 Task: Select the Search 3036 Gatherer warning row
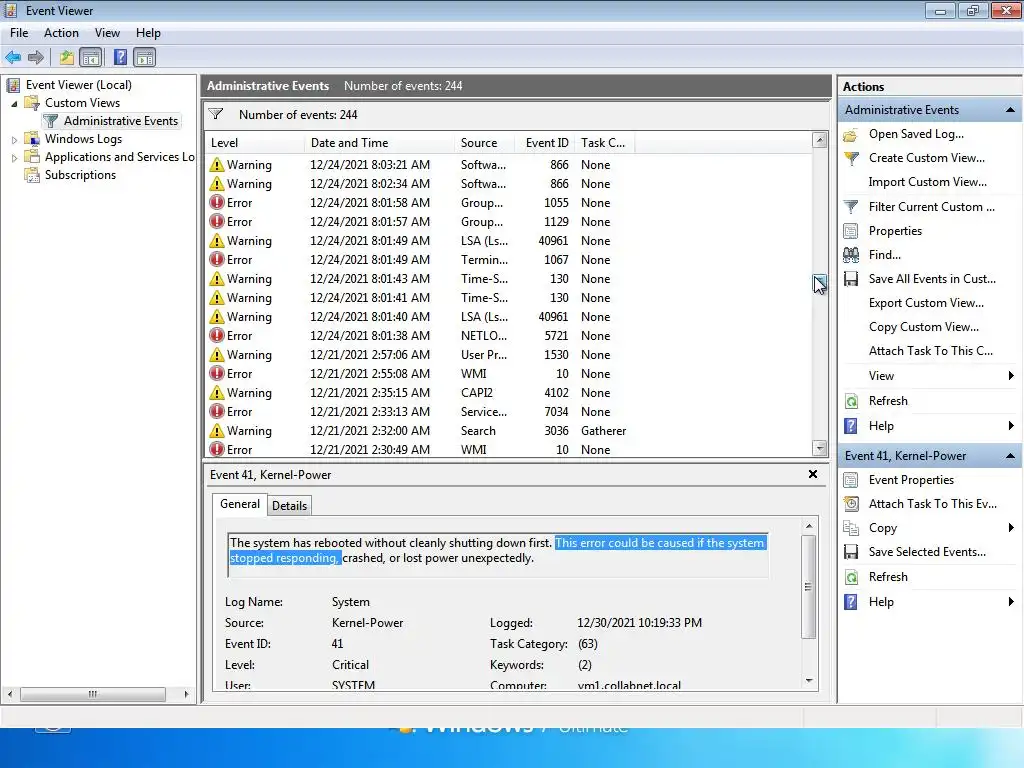tap(509, 431)
